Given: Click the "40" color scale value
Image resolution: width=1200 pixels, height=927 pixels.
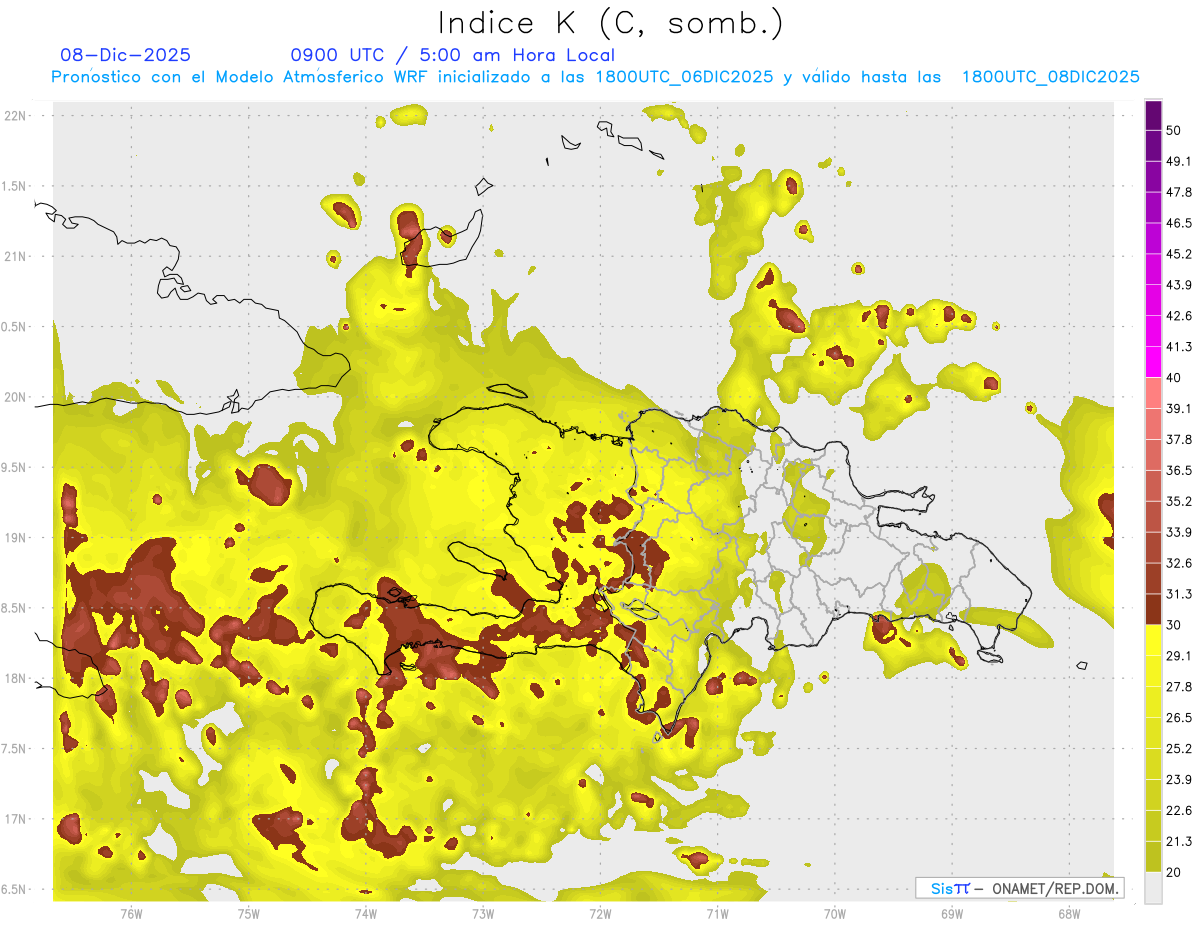Looking at the screenshot, I should [x=1173, y=378].
